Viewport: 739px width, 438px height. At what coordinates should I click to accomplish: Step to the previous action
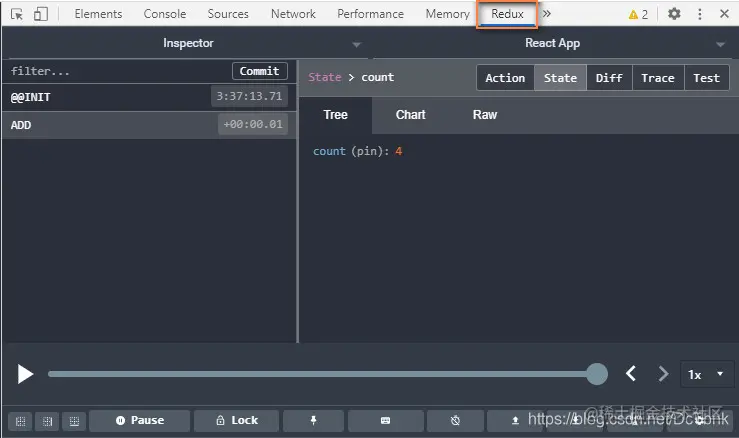click(631, 374)
